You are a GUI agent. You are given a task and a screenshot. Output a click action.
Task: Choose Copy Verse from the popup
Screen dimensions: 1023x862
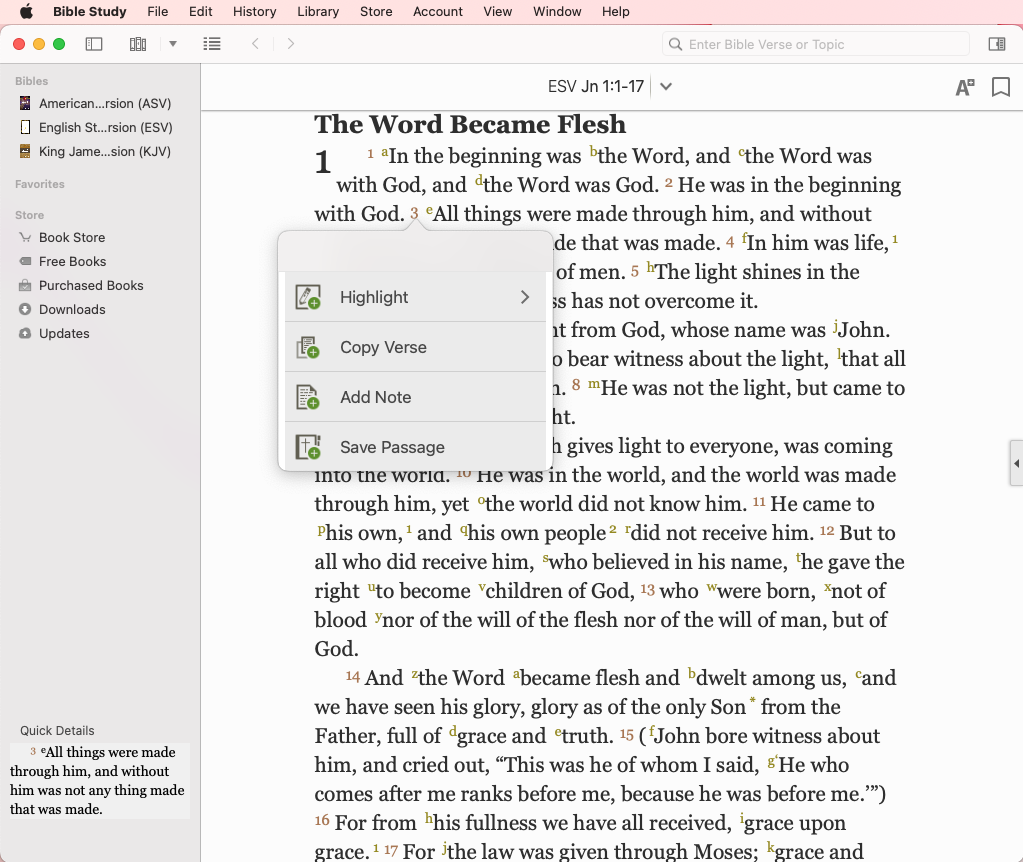[x=383, y=347]
